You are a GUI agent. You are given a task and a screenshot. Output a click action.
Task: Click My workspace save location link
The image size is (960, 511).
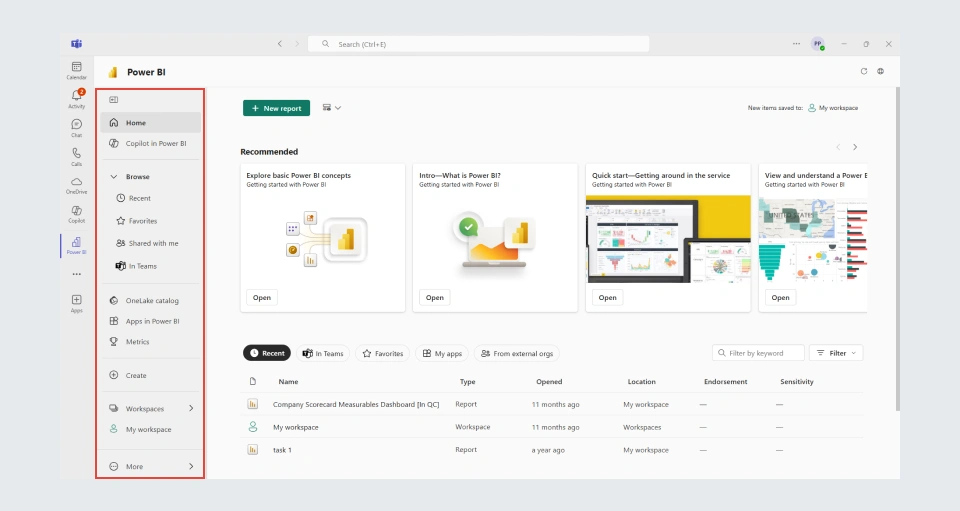pyautogui.click(x=833, y=108)
